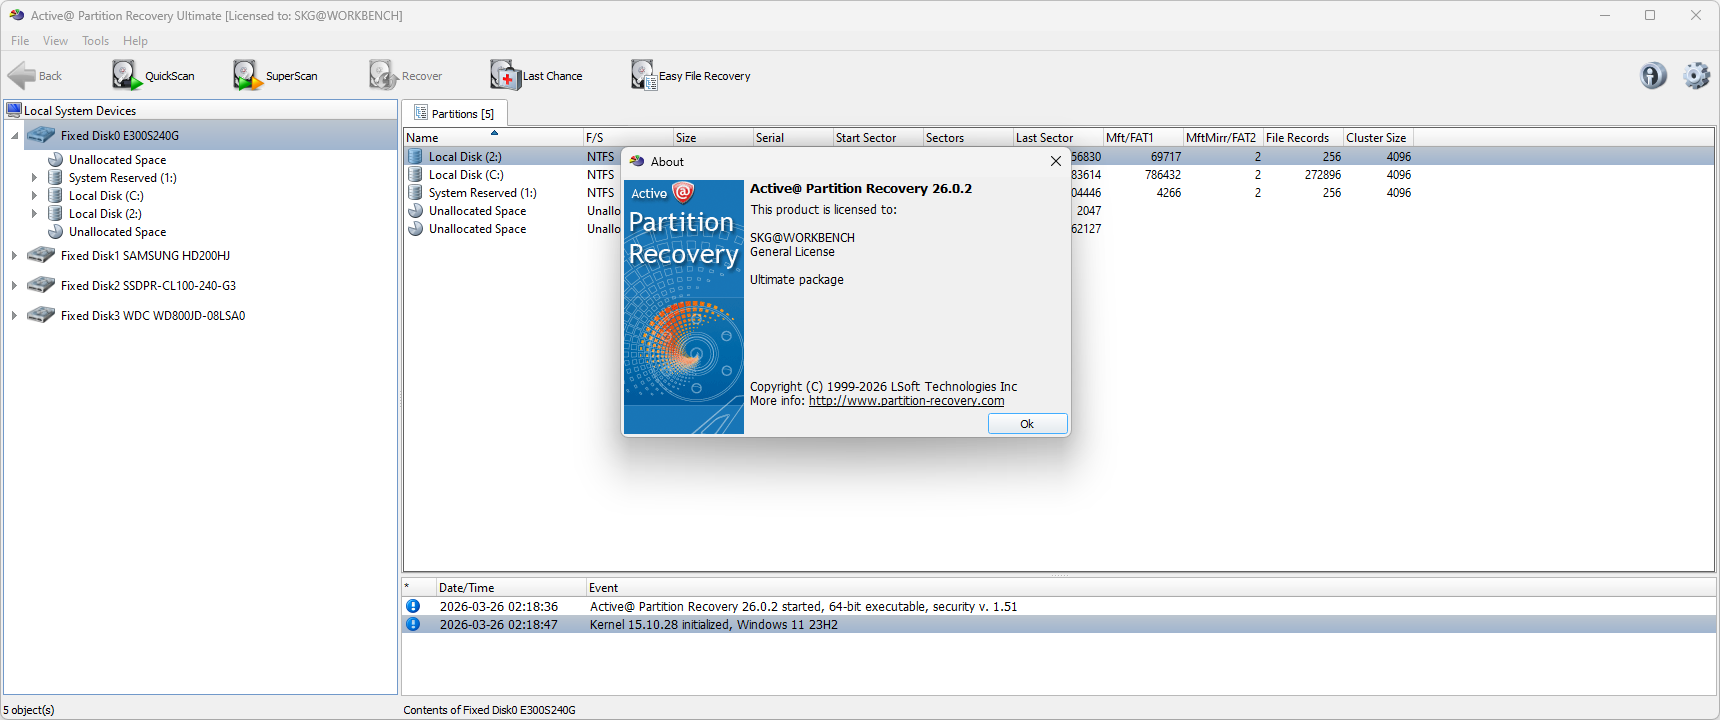Screen dimensions: 1720x720
Task: Start a SuperScan from the toolbar
Action: [x=275, y=76]
